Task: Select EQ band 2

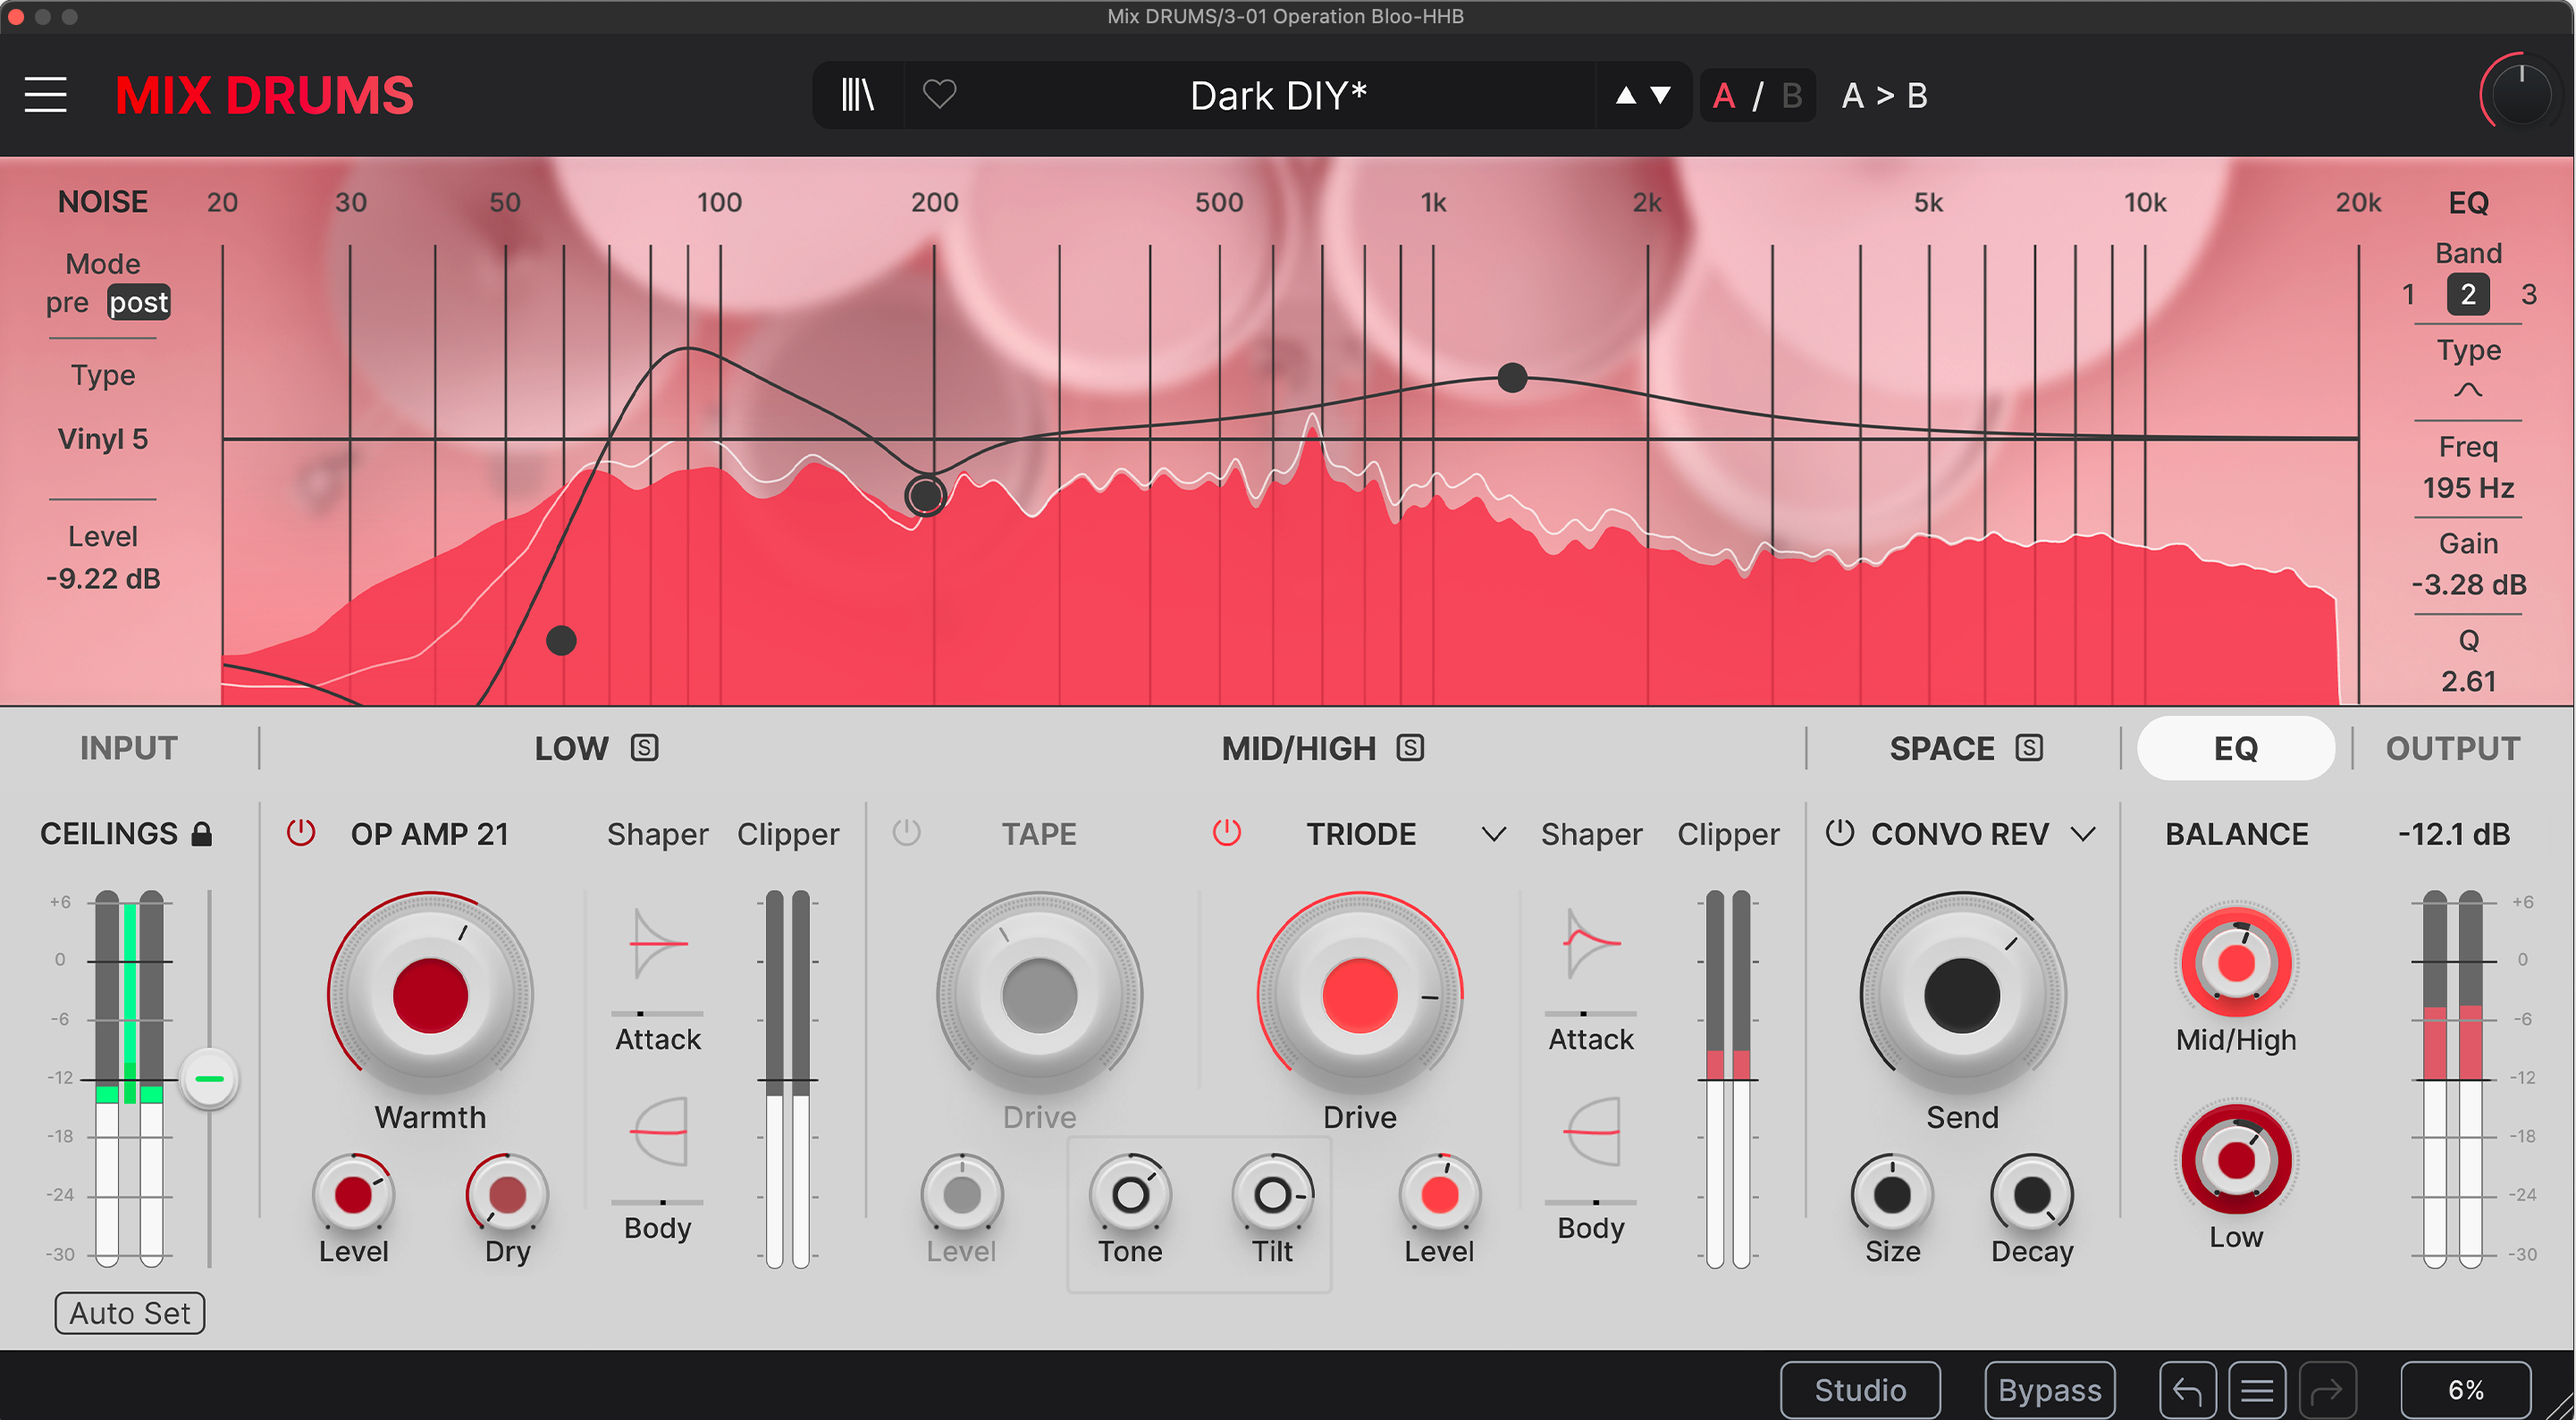Action: click(2468, 294)
